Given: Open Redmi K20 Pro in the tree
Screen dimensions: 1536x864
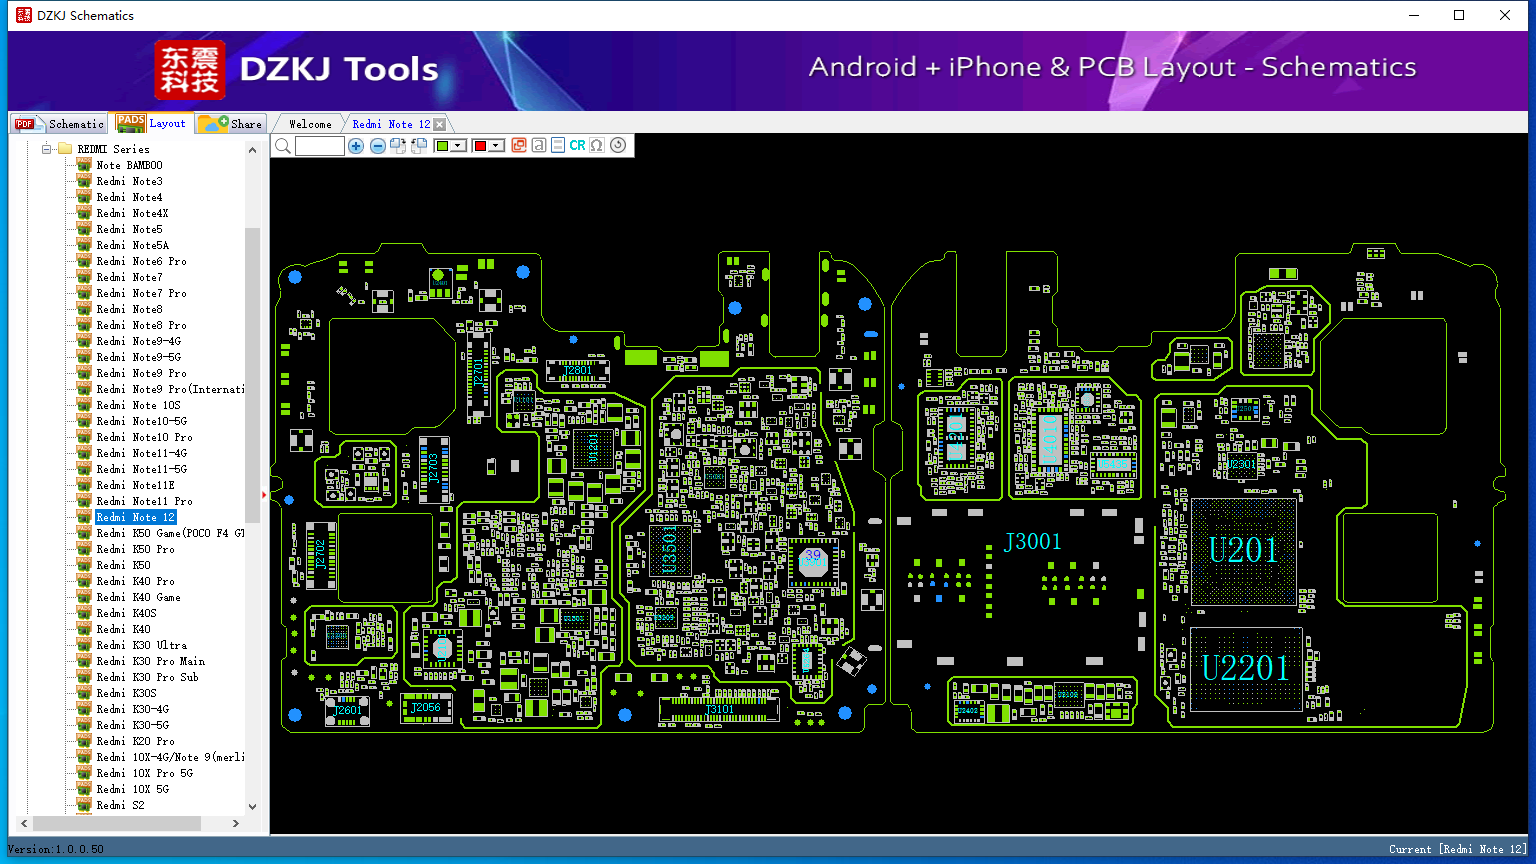Looking at the screenshot, I should point(135,741).
